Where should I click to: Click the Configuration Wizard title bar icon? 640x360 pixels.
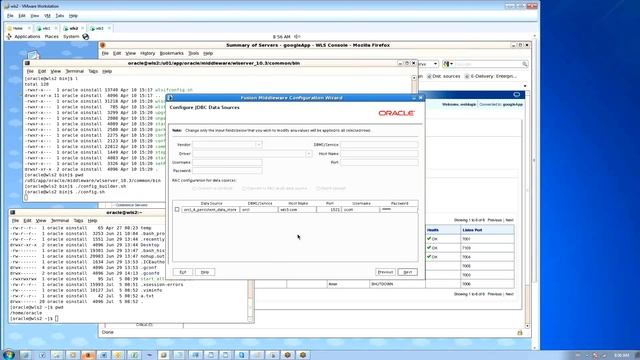tap(170, 98)
